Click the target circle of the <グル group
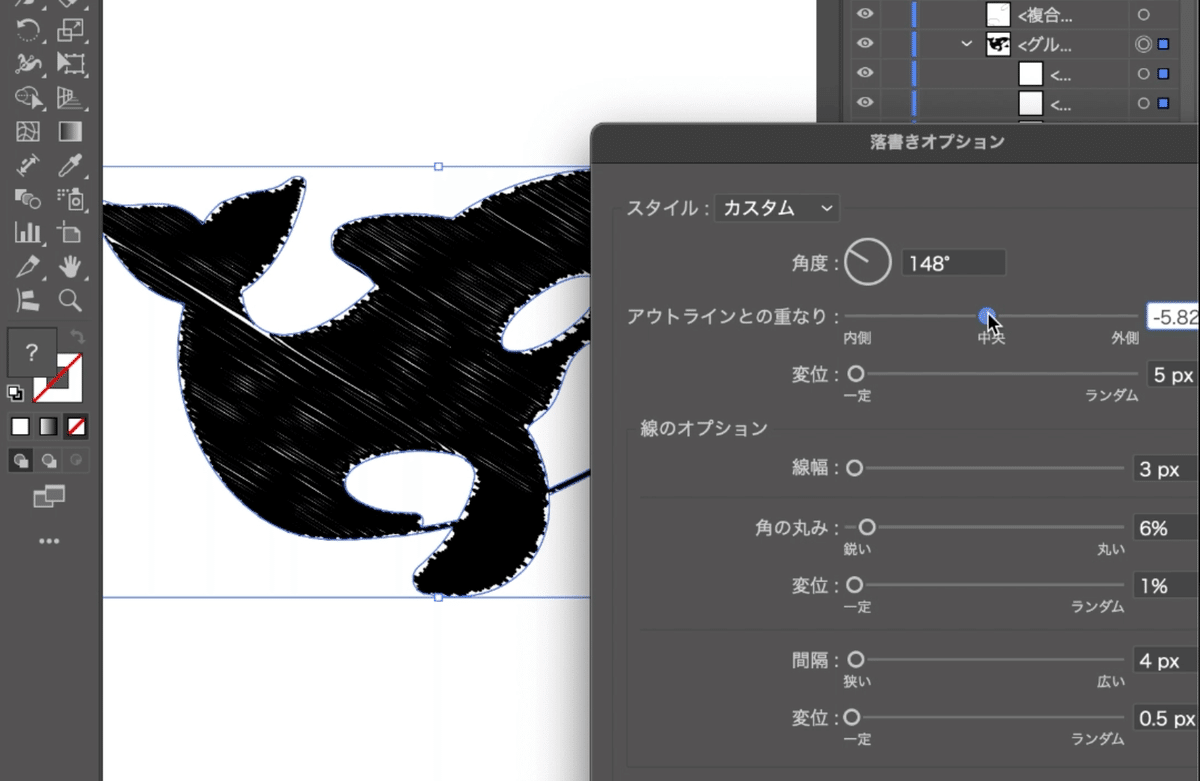The width and height of the screenshot is (1200, 781). click(x=1144, y=44)
